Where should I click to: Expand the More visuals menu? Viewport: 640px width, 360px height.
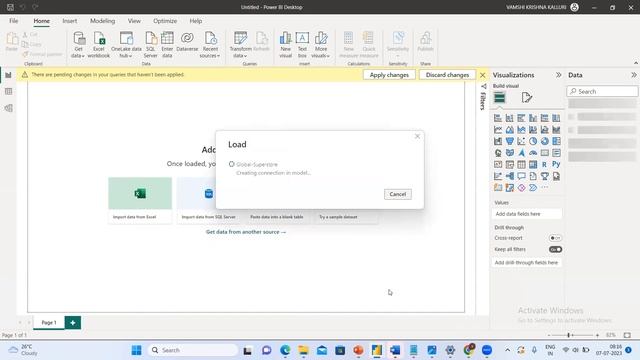(x=320, y=45)
